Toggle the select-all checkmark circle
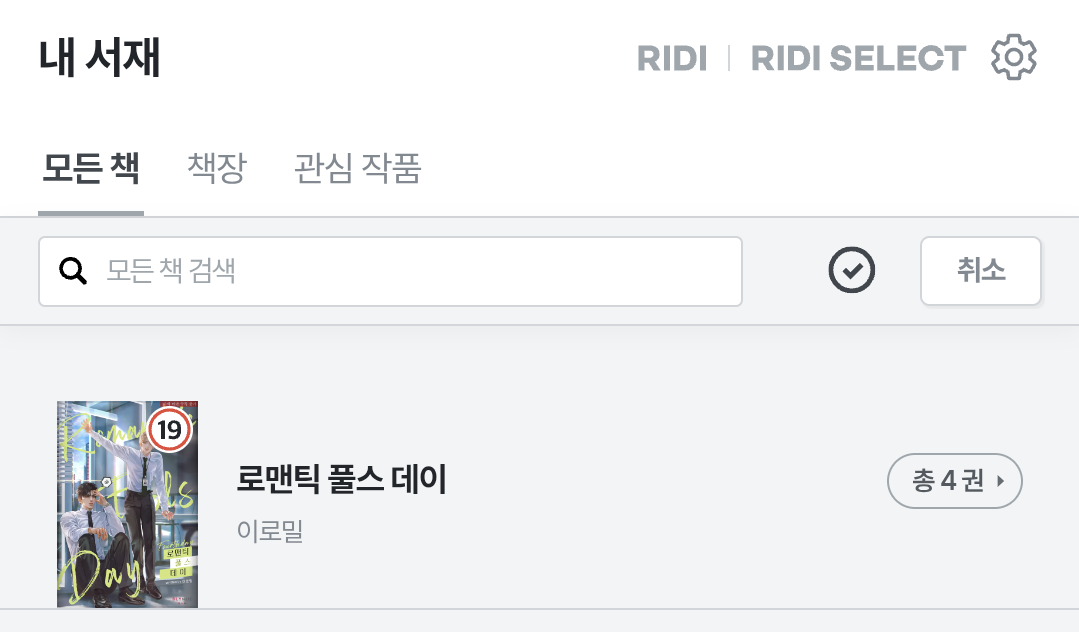 tap(852, 270)
